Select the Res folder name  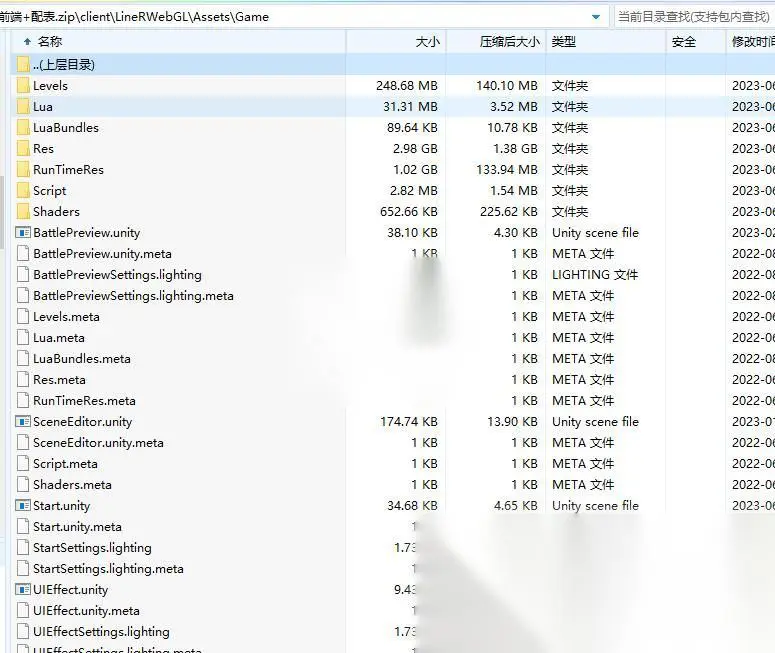click(43, 149)
